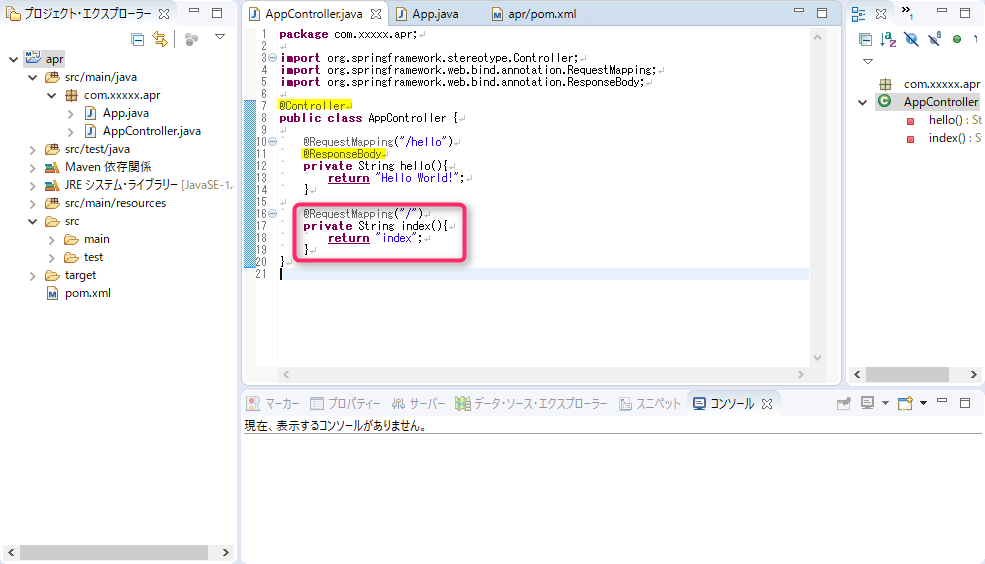Select target folder in project tree

pyautogui.click(x=80, y=275)
